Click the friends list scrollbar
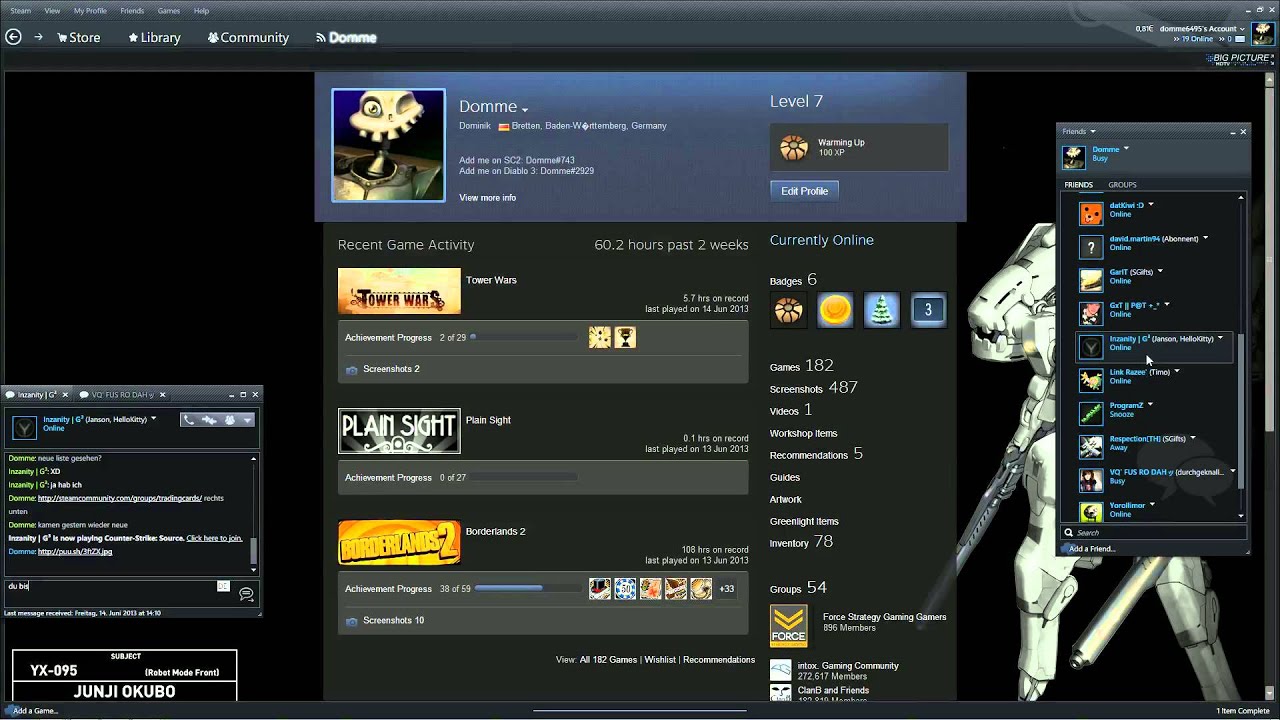 1241,411
